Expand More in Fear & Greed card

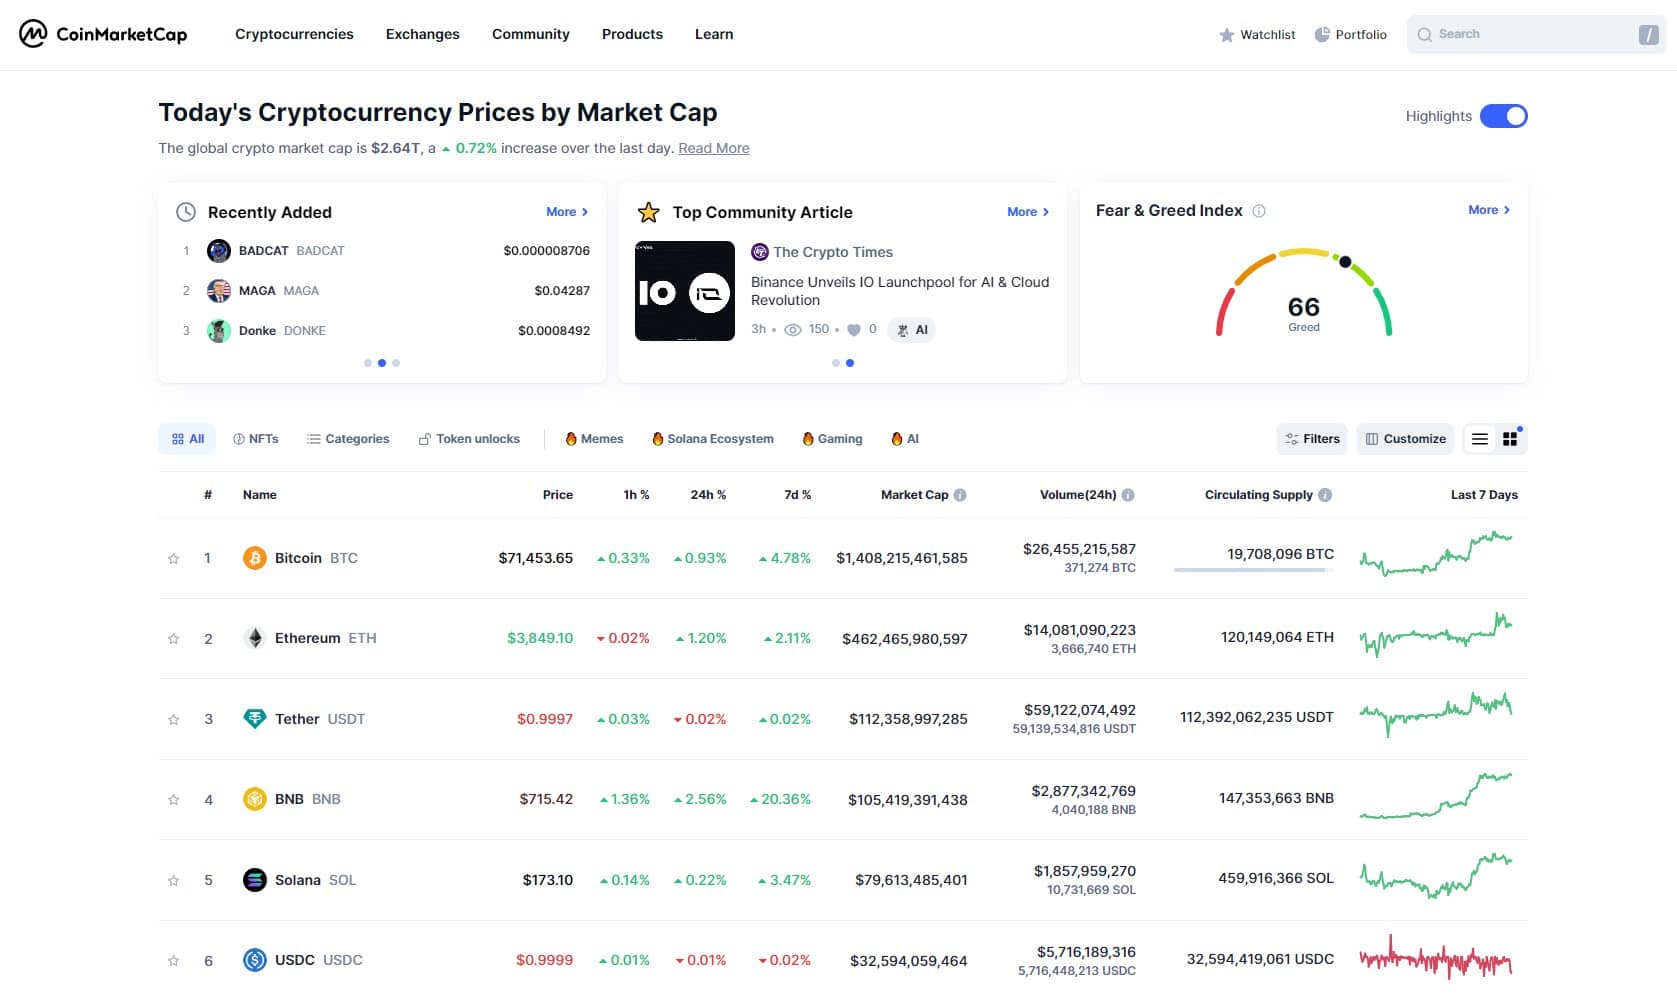click(x=1489, y=210)
